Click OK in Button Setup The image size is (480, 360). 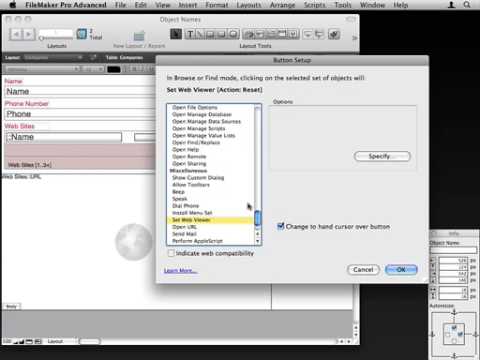point(401,269)
